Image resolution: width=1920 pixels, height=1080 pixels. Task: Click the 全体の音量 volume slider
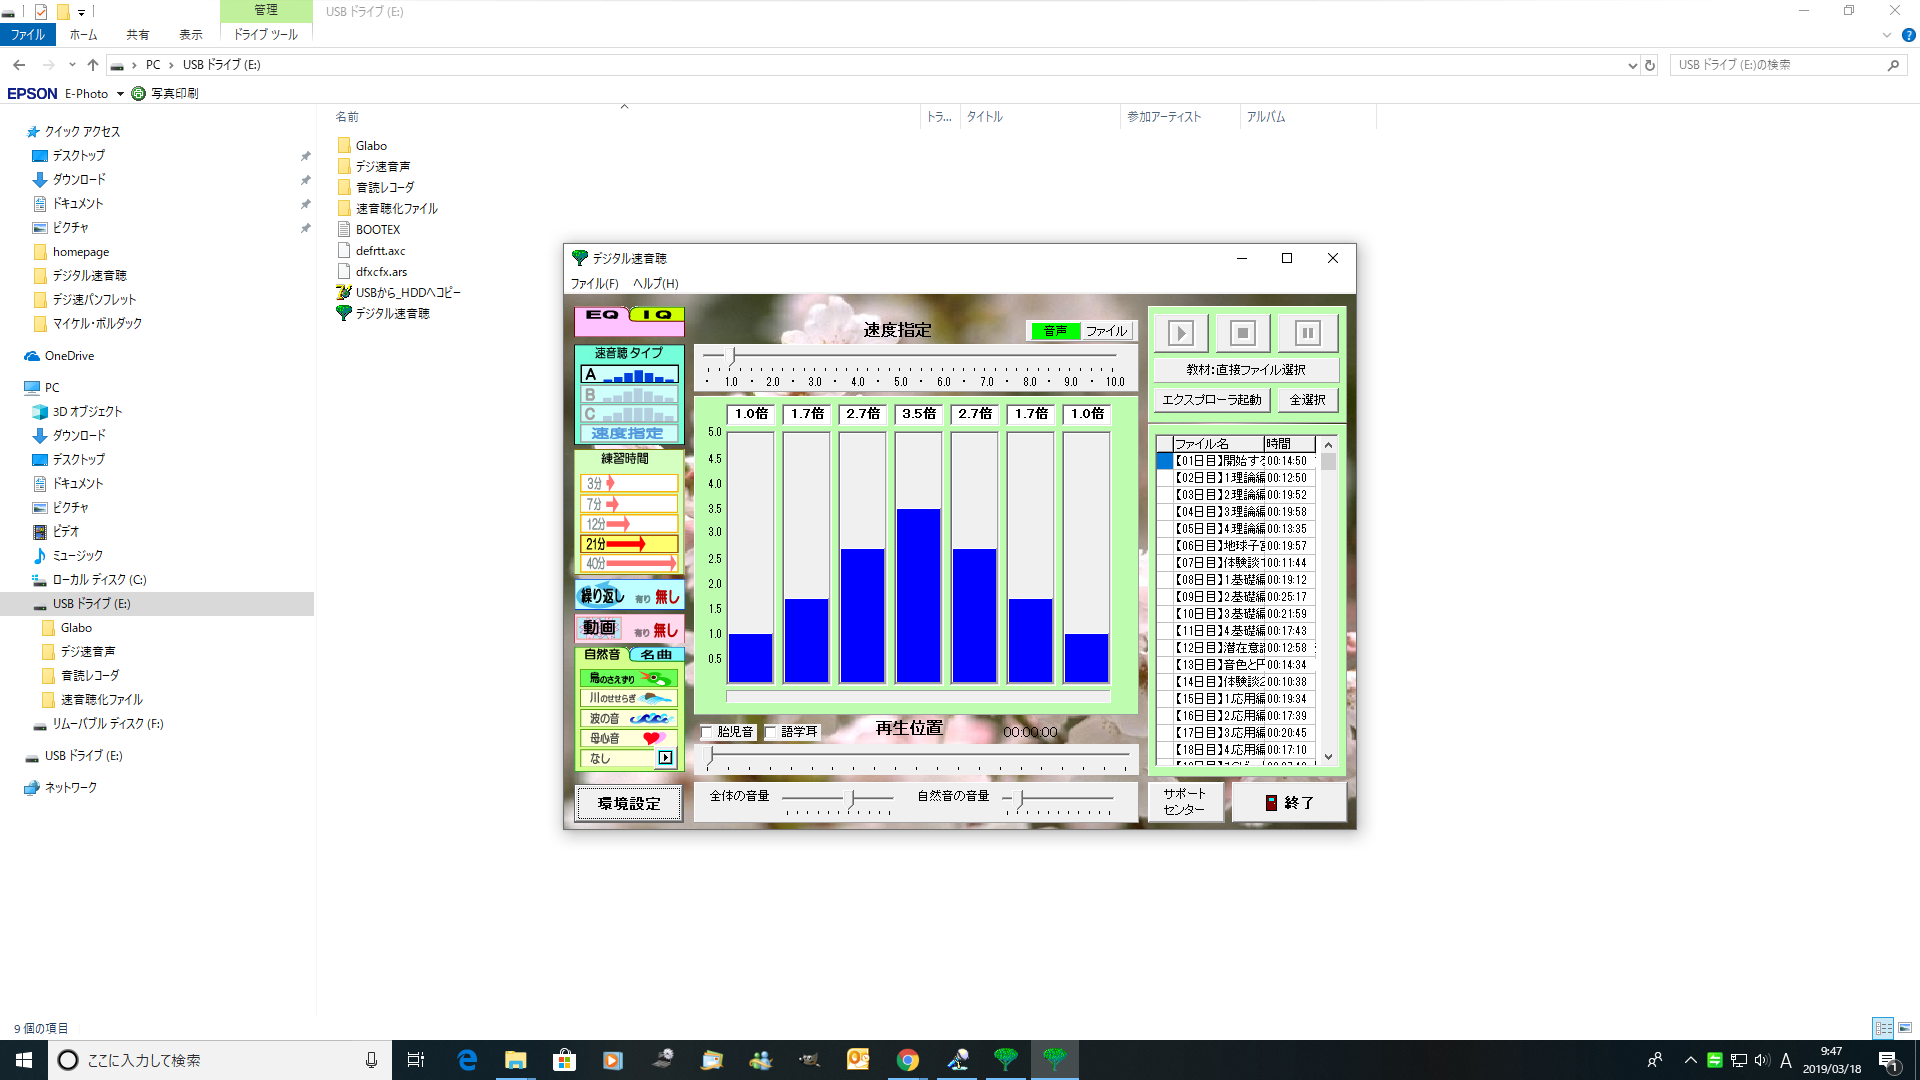point(851,798)
